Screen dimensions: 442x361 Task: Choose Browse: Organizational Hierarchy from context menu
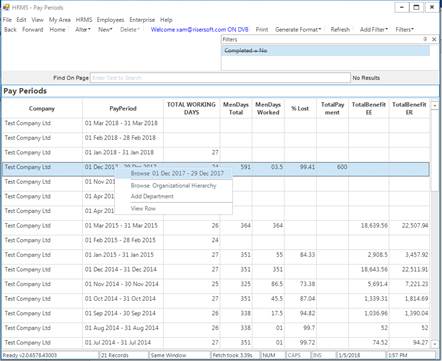point(173,186)
